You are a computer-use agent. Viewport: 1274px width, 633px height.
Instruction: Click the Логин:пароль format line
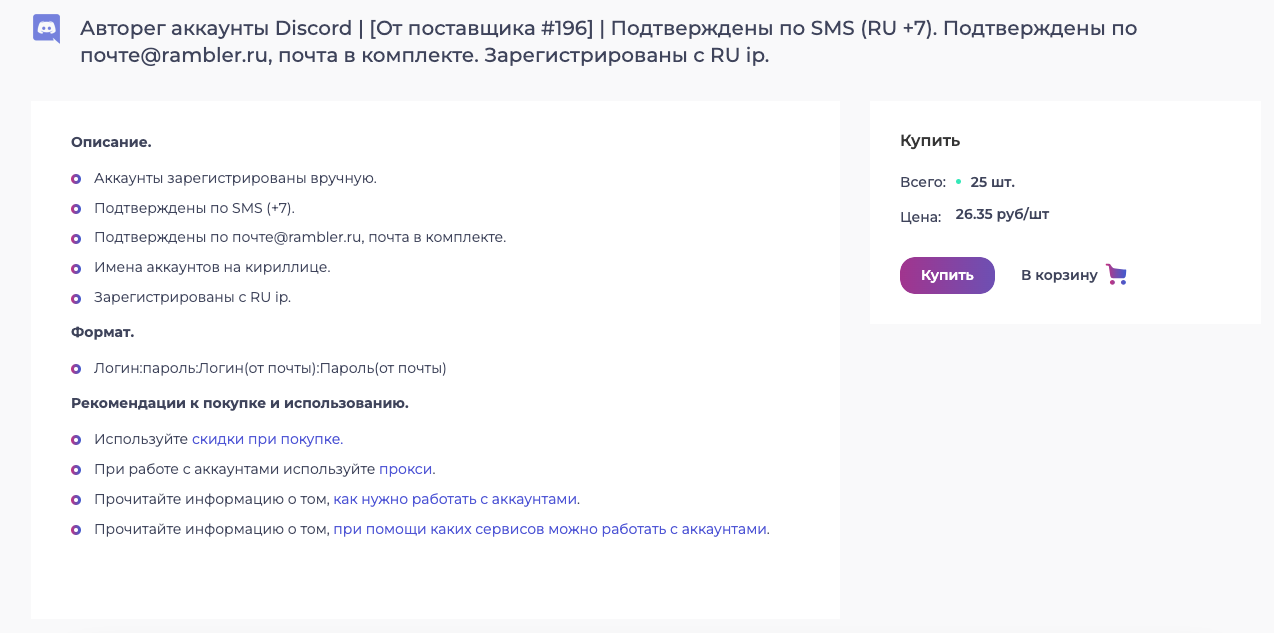tap(270, 368)
